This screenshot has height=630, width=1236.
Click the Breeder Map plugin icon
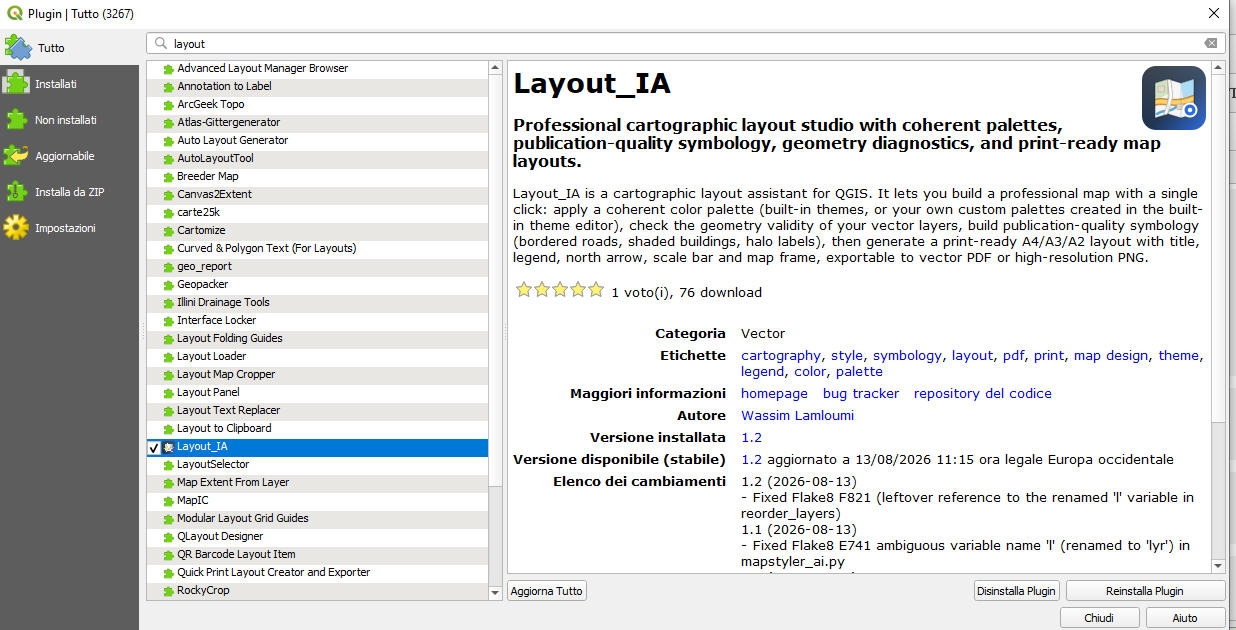[168, 177]
